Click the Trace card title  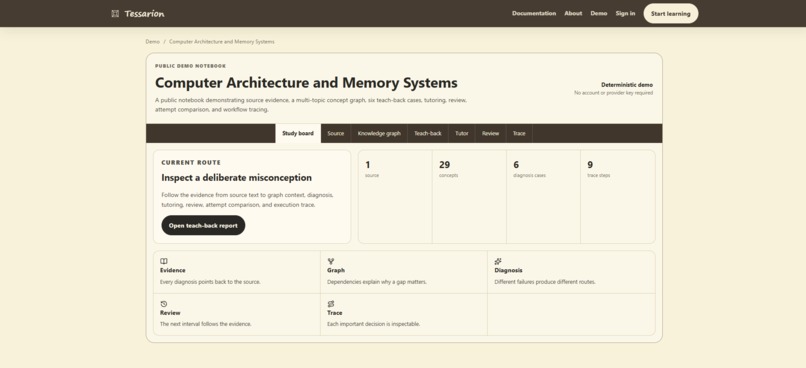click(335, 312)
